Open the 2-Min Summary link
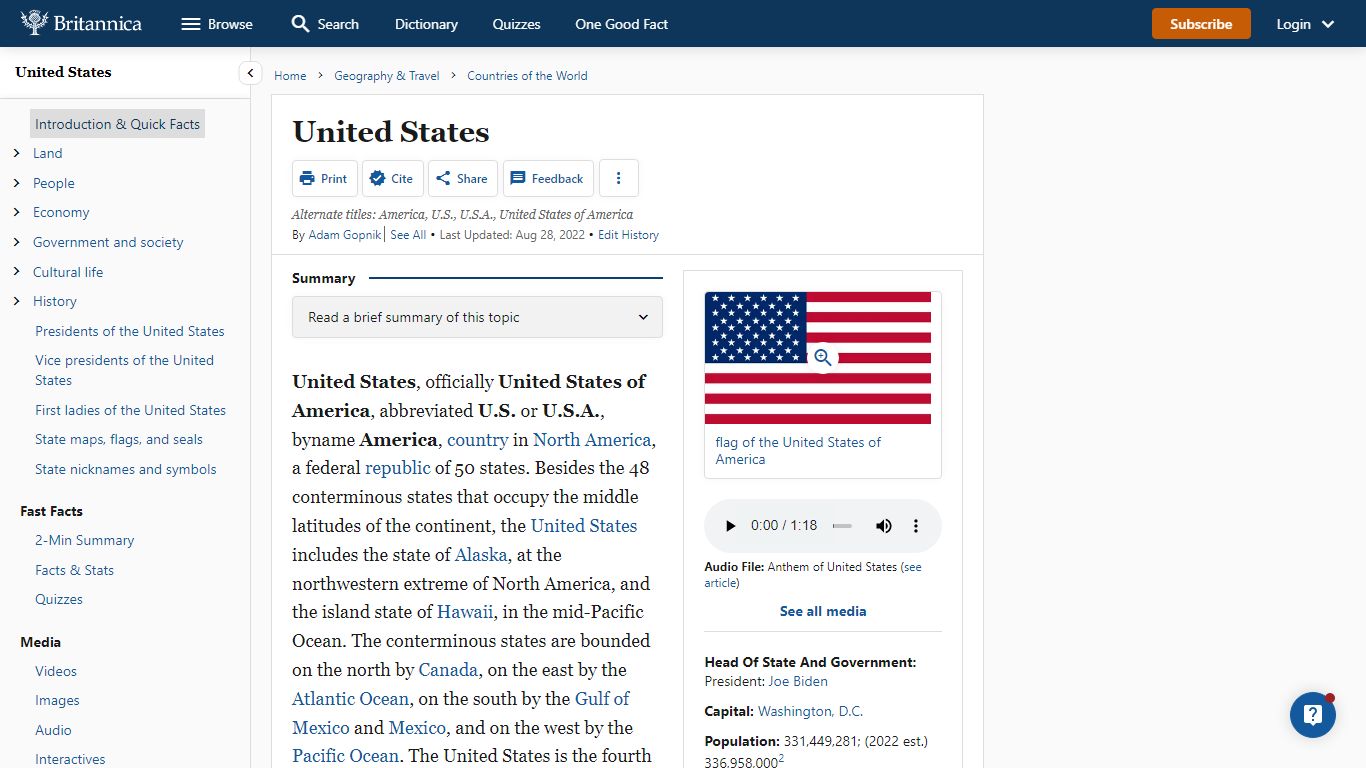 (84, 540)
